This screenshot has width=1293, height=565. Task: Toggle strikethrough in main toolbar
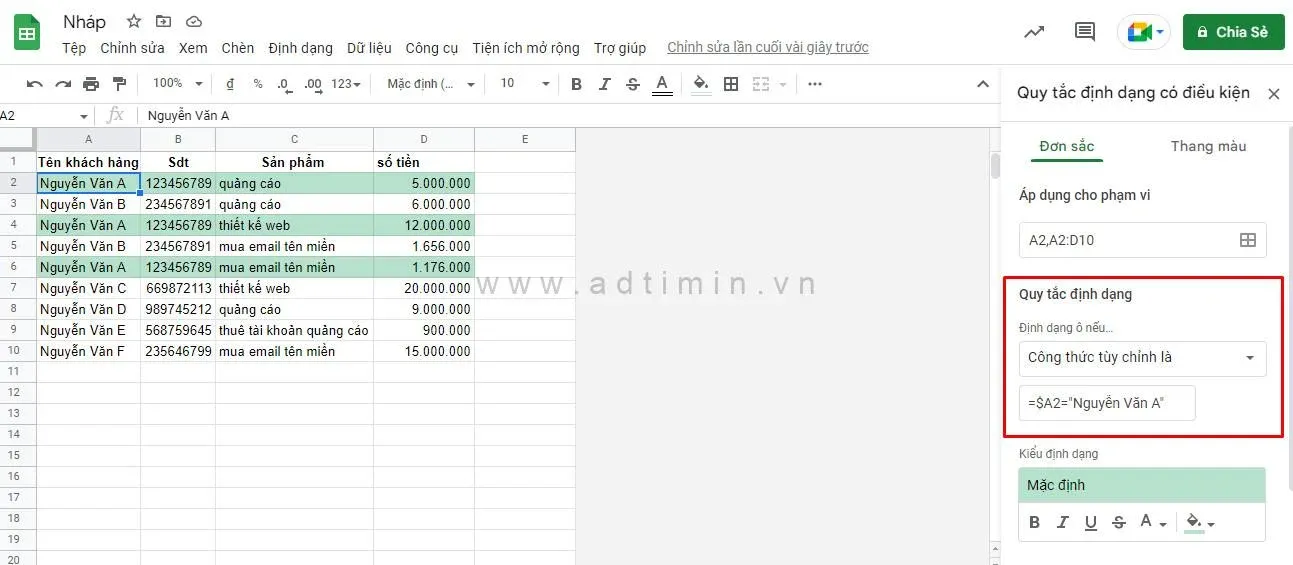tap(632, 84)
